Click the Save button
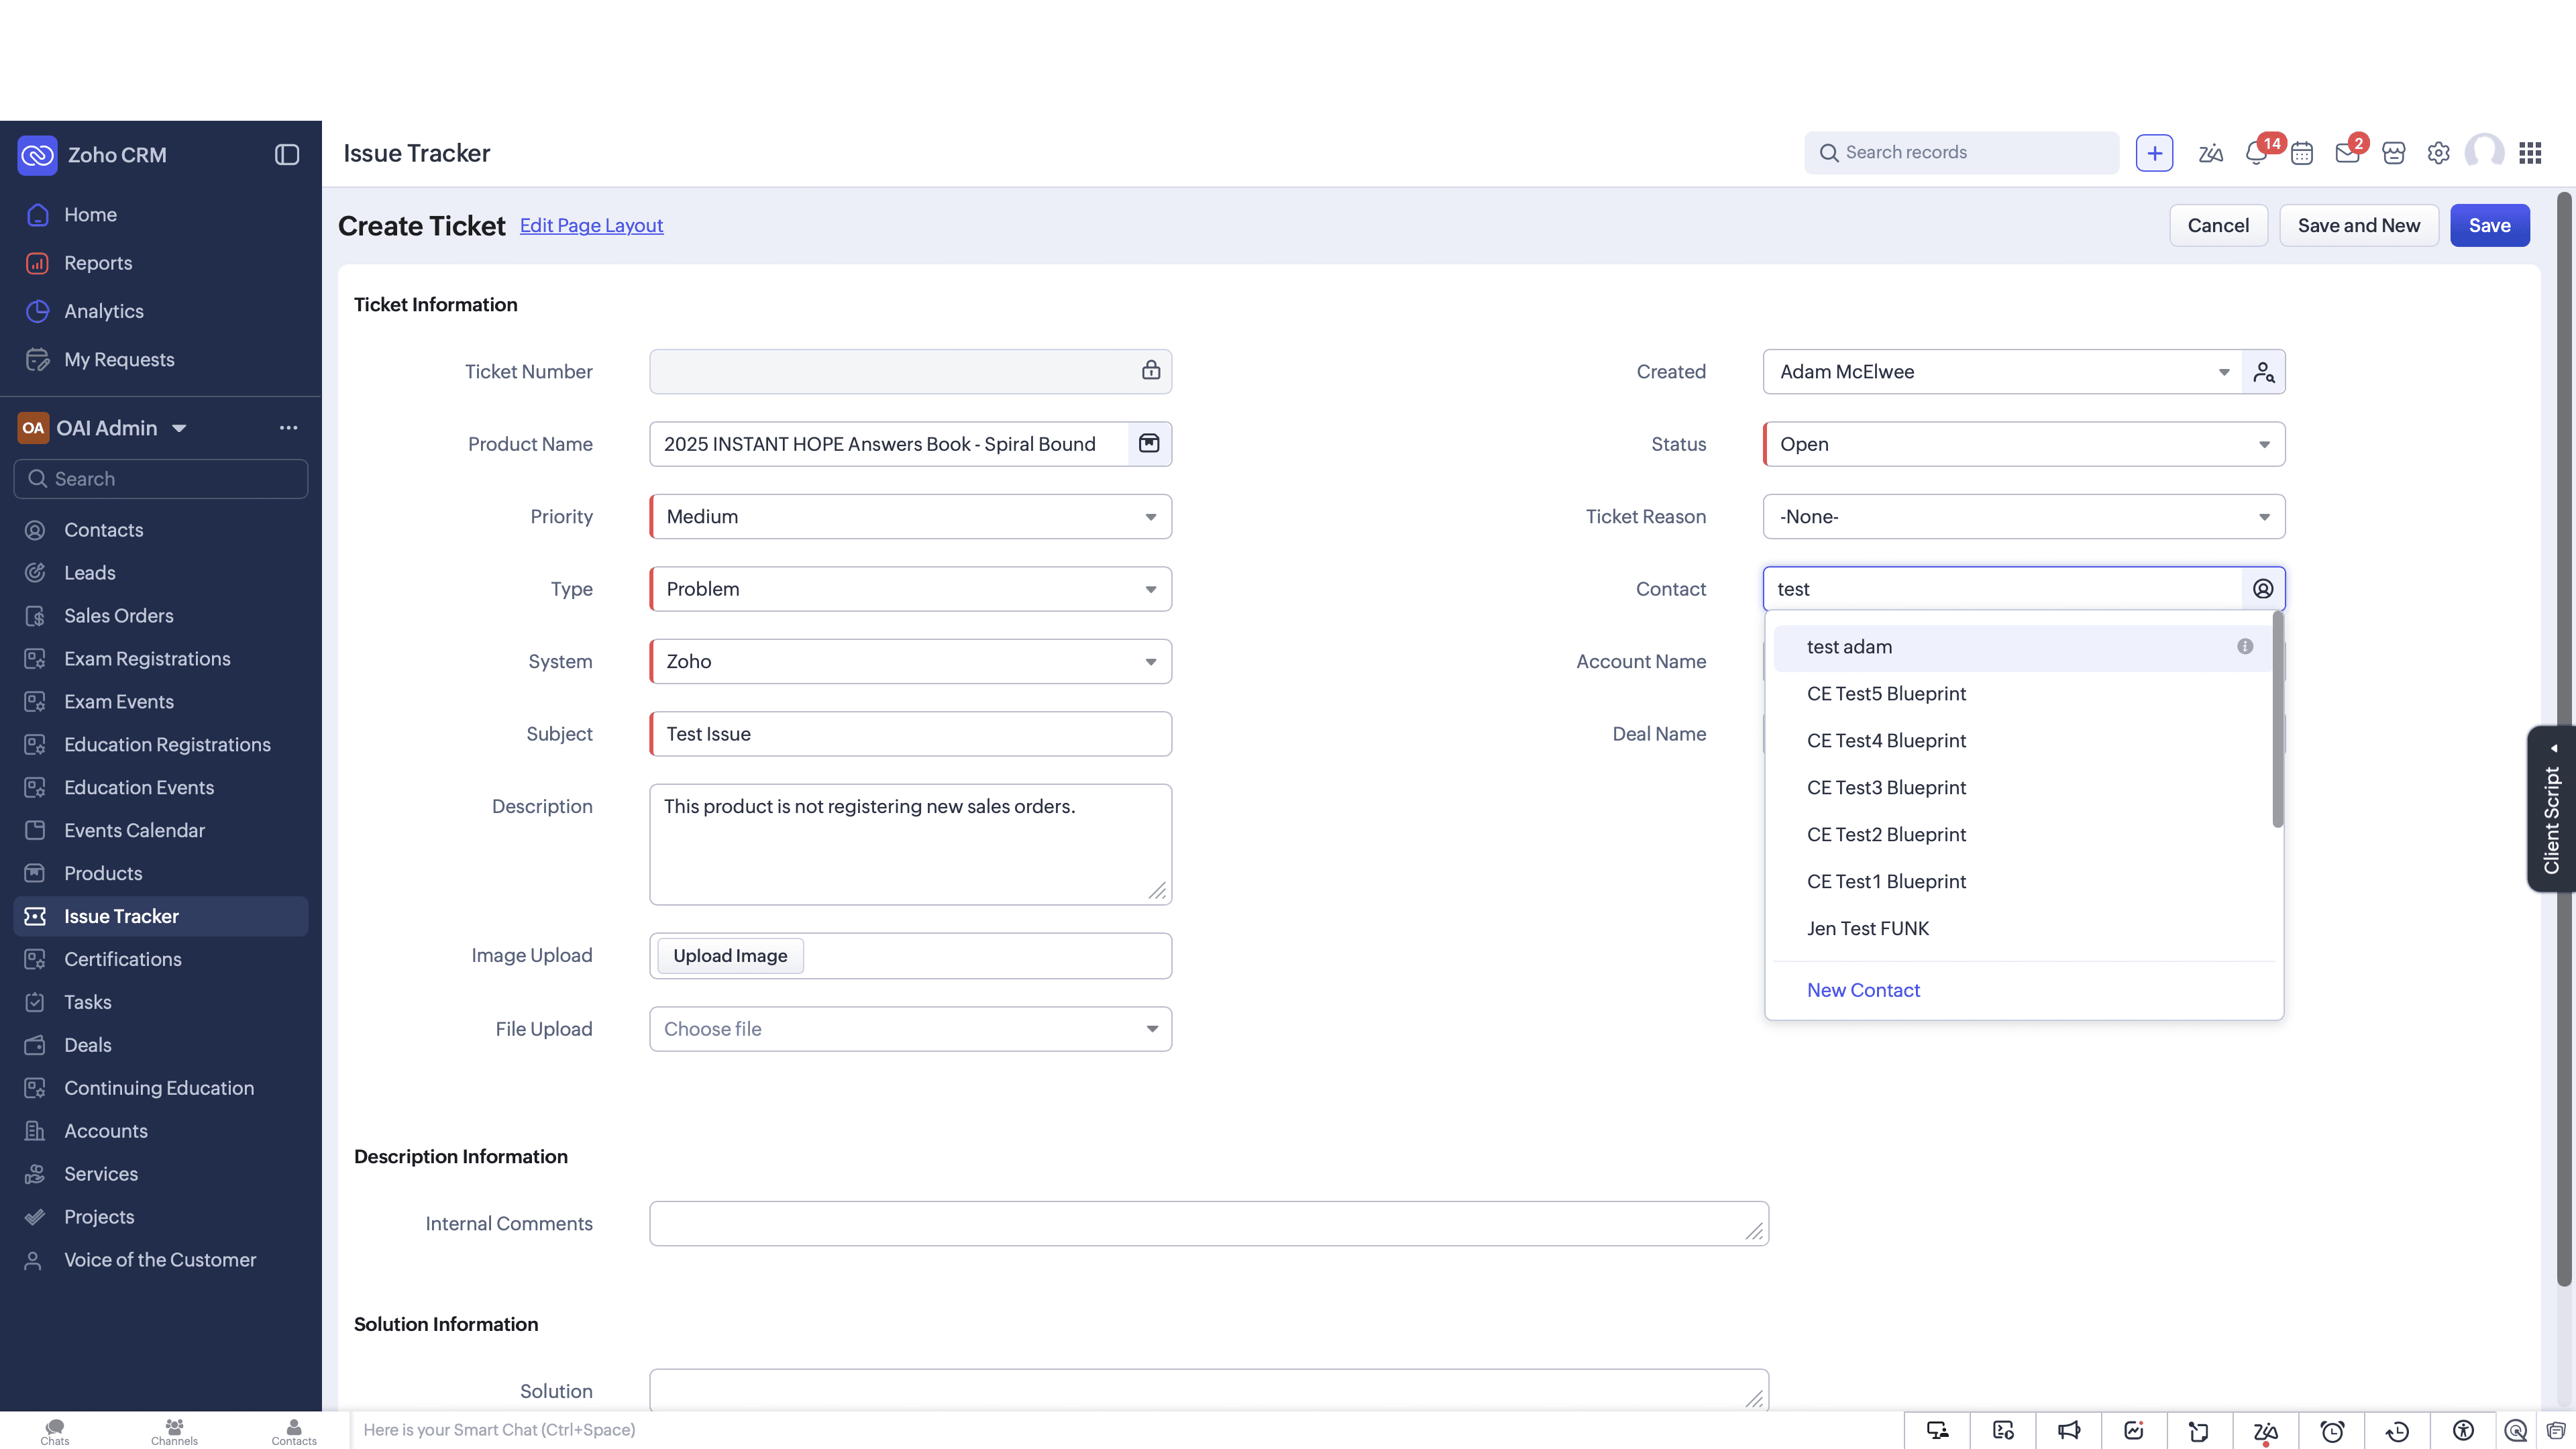 2489,225
